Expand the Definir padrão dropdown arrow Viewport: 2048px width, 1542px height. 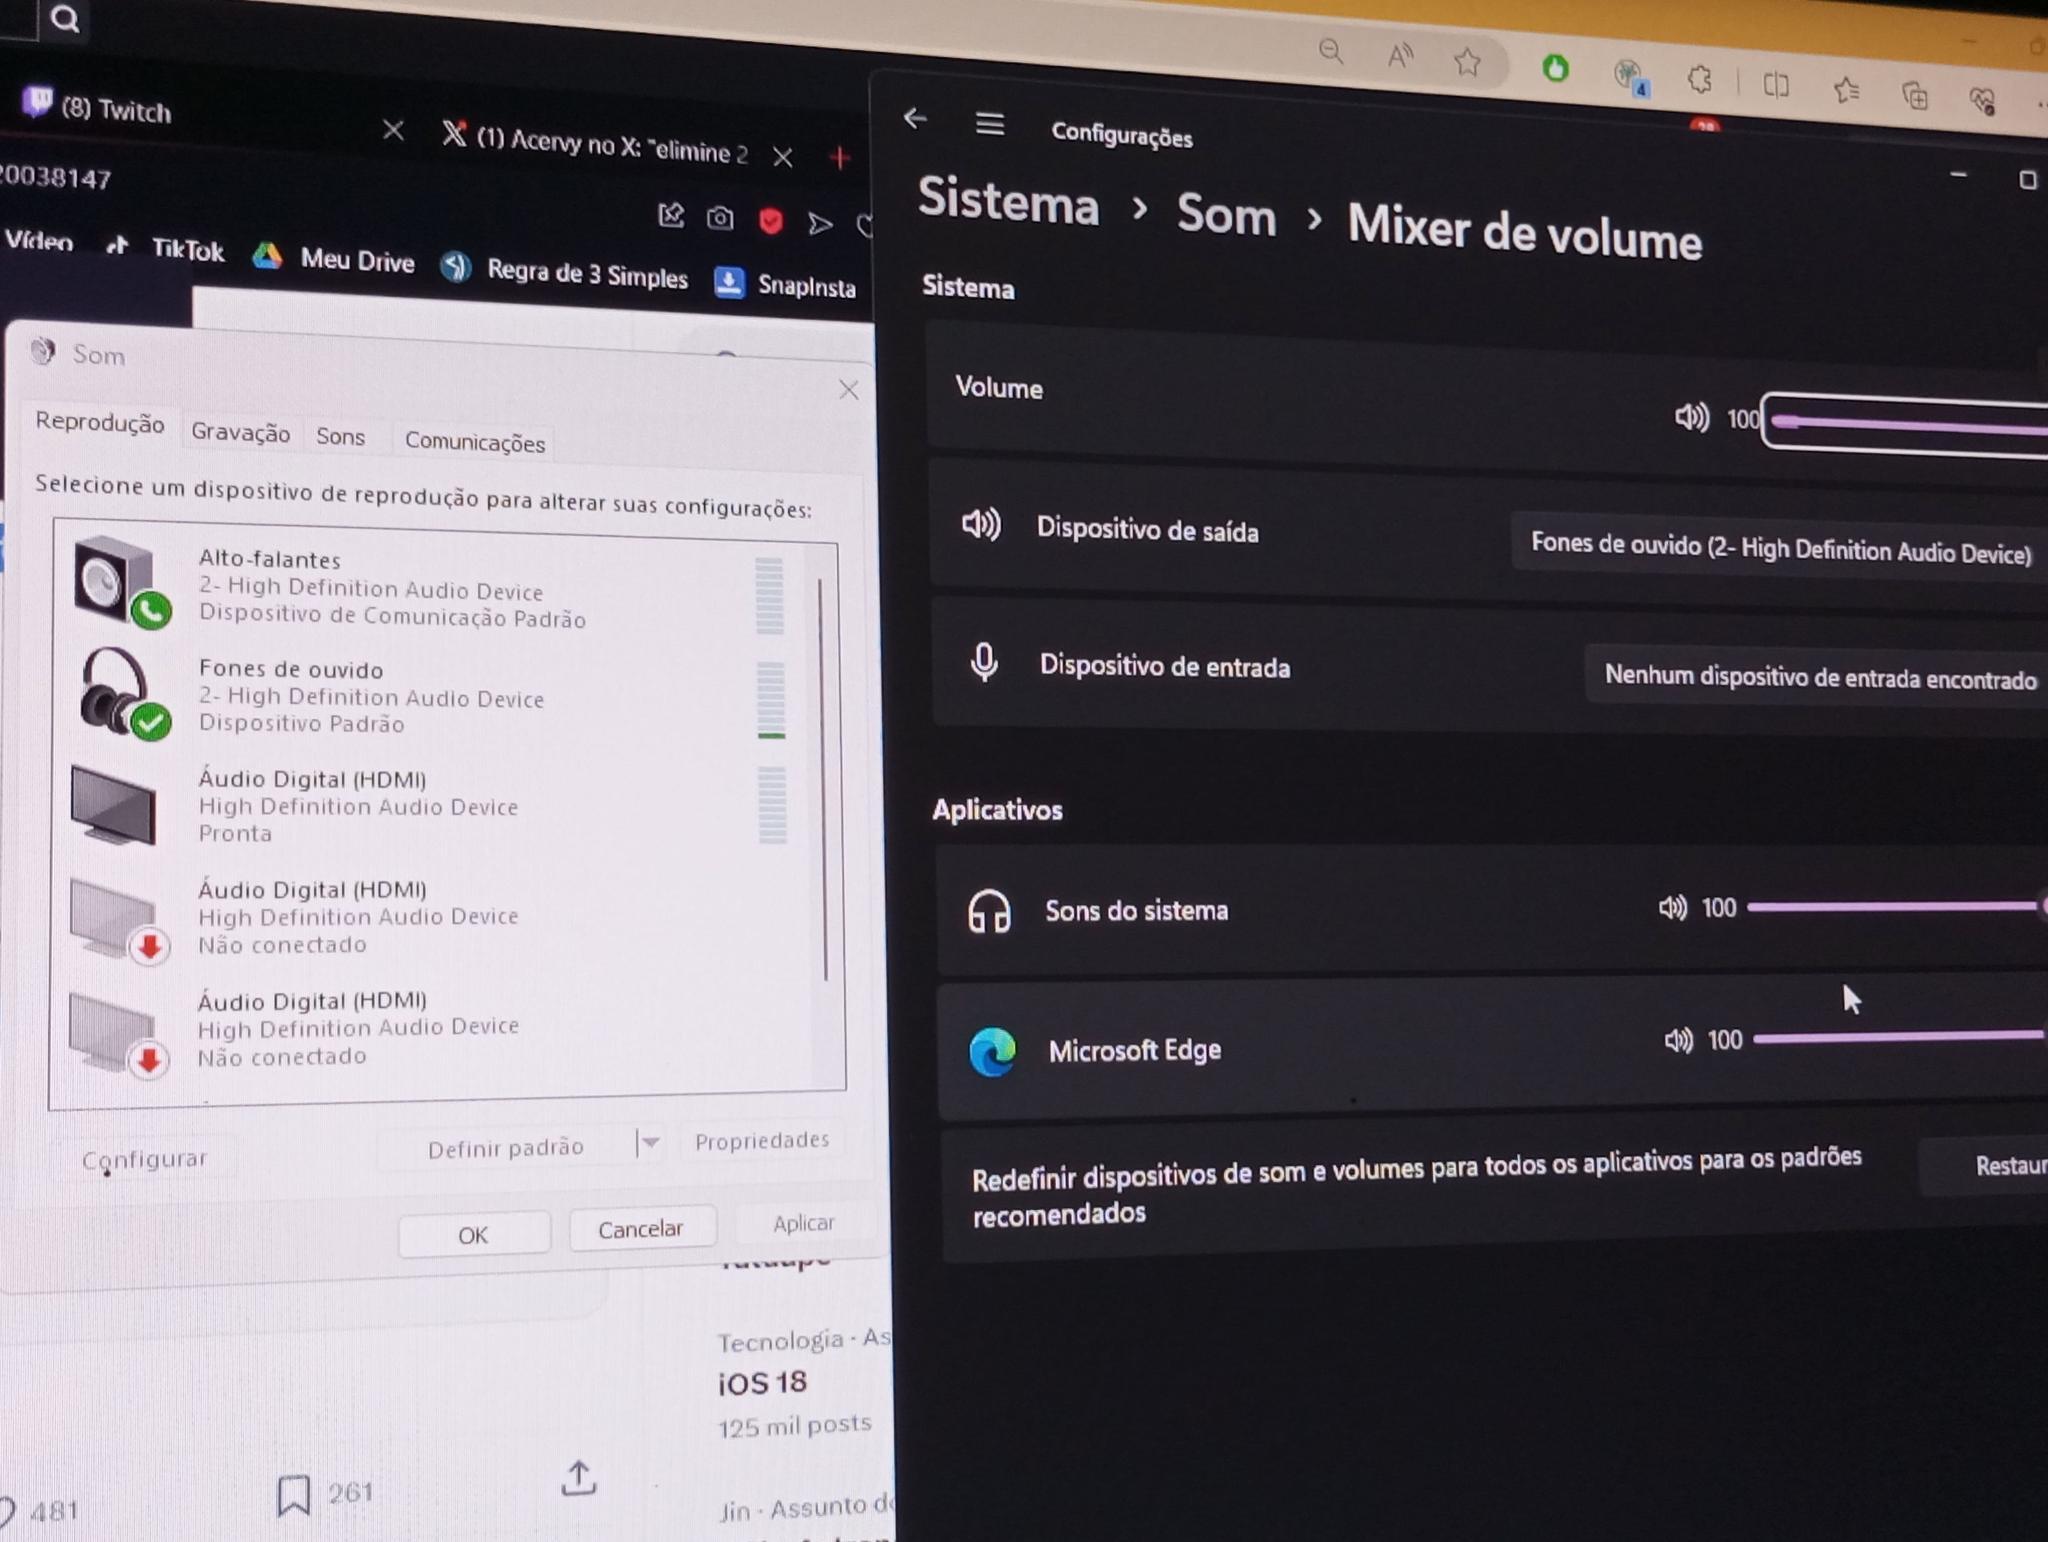tap(650, 1142)
